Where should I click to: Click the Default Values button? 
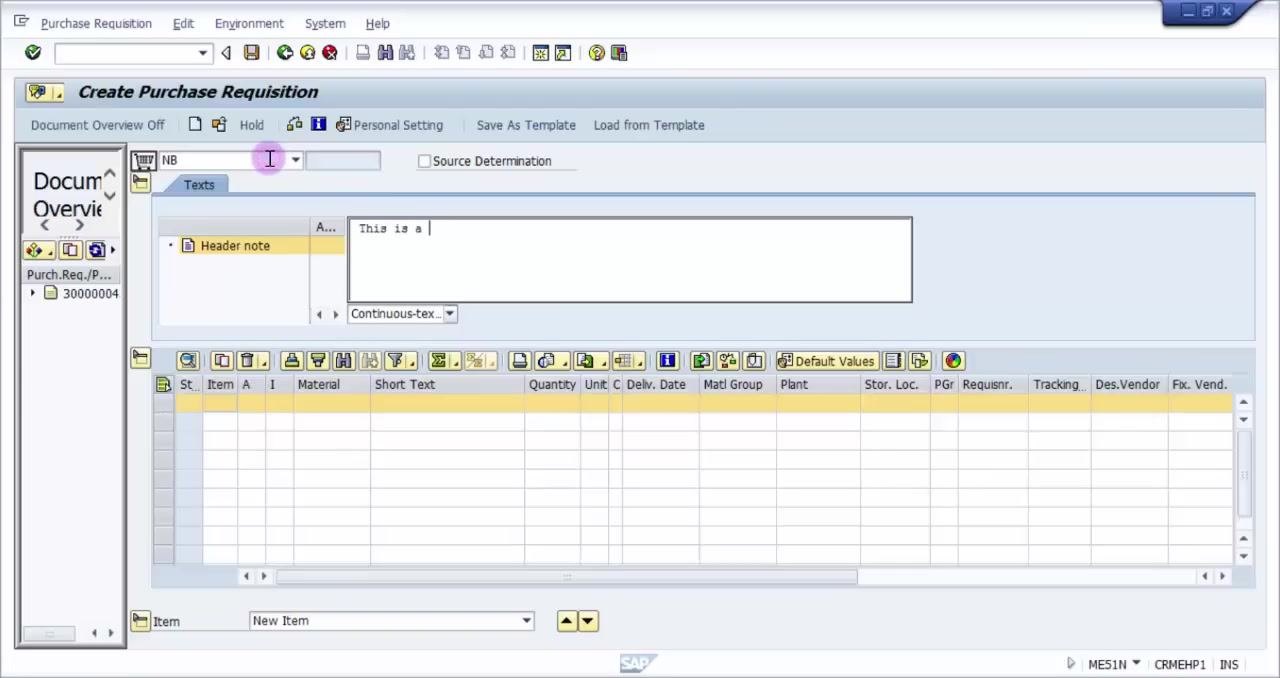826,361
